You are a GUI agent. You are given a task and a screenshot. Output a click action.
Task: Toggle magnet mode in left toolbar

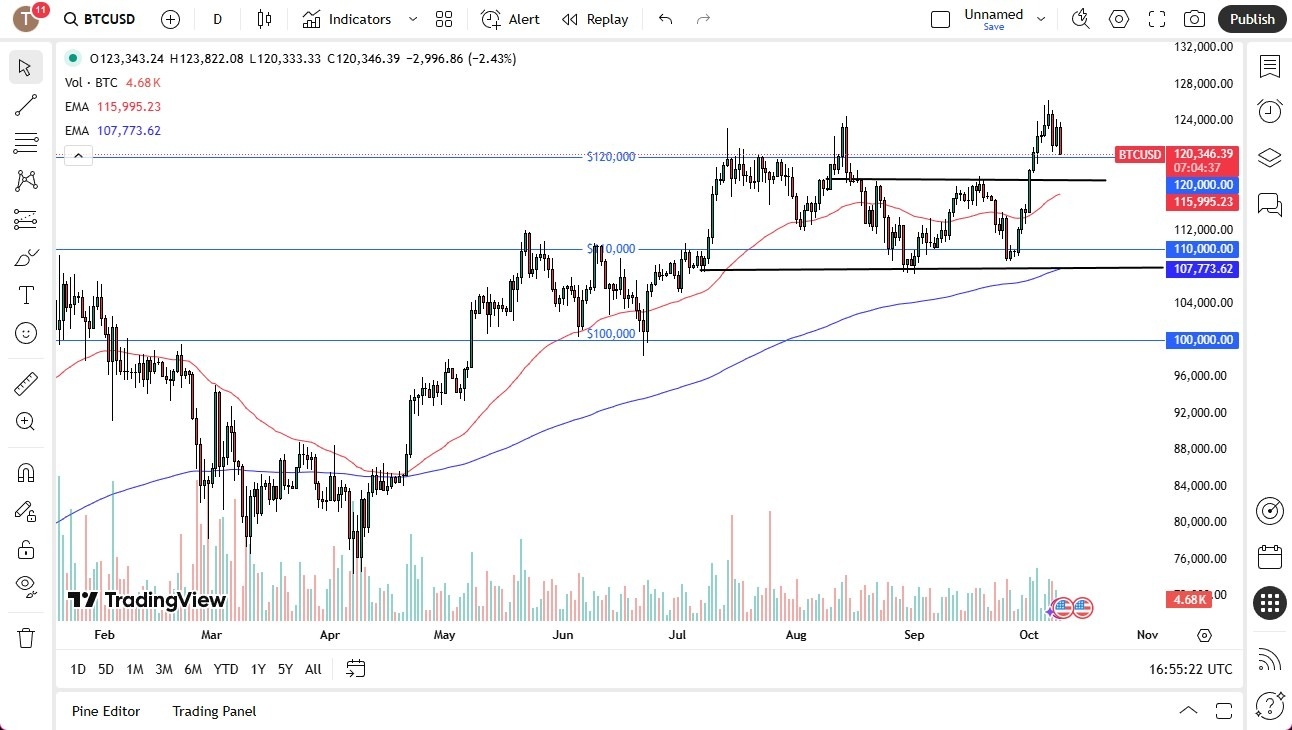[25, 472]
